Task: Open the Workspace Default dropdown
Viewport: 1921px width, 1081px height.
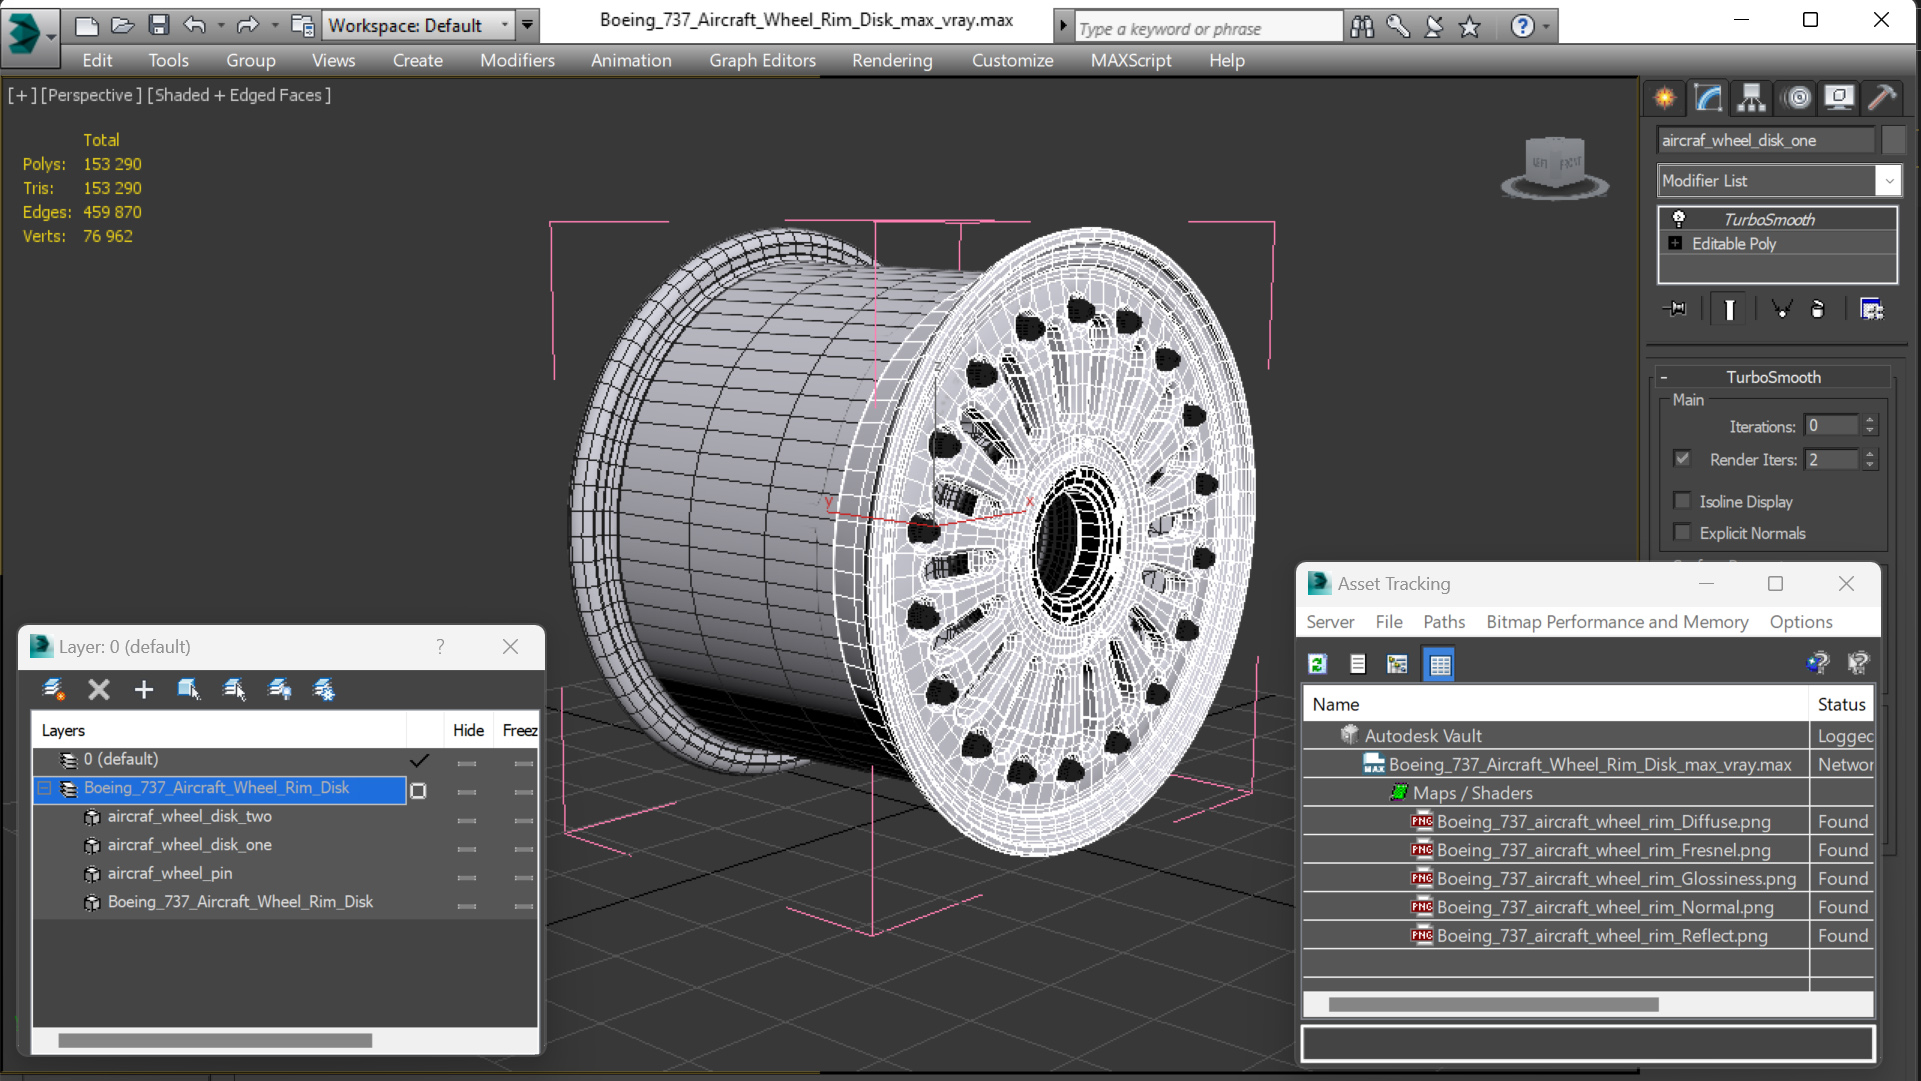Action: coord(504,25)
